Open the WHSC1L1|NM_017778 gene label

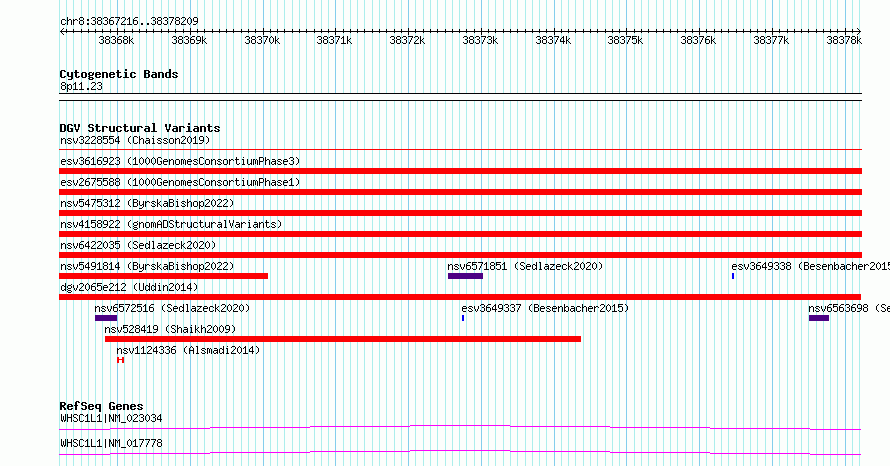(x=111, y=443)
